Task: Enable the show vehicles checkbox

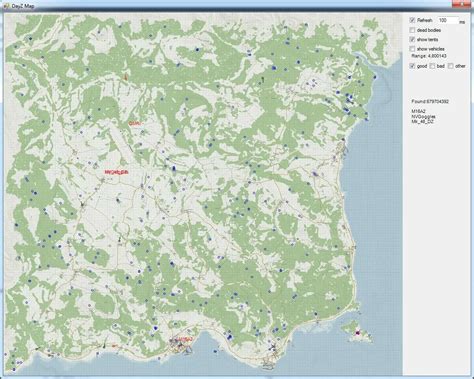Action: tap(412, 49)
